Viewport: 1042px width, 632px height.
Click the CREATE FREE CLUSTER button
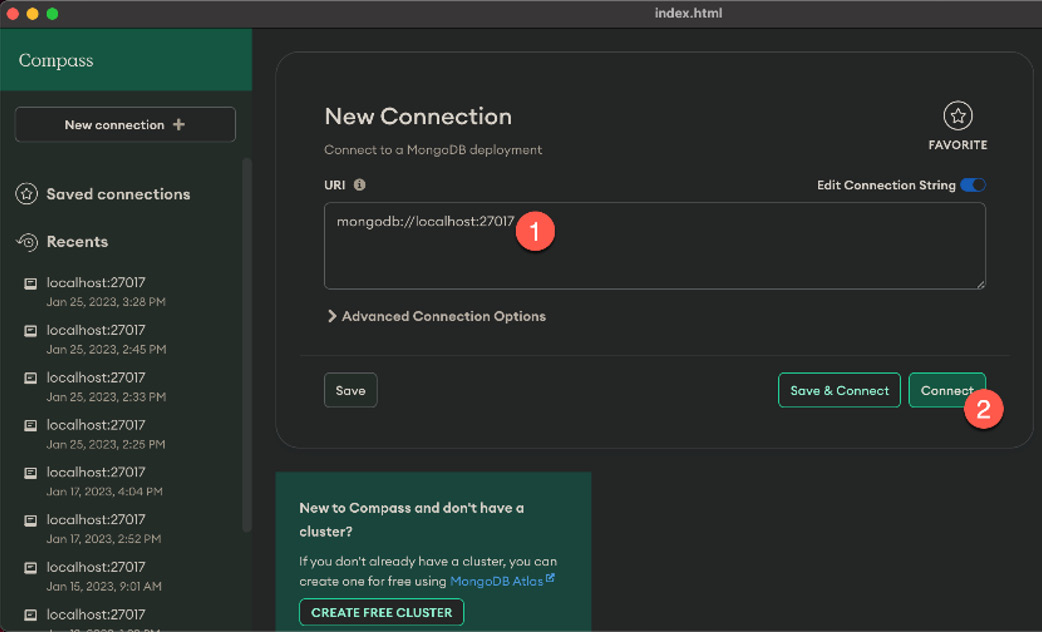point(381,612)
